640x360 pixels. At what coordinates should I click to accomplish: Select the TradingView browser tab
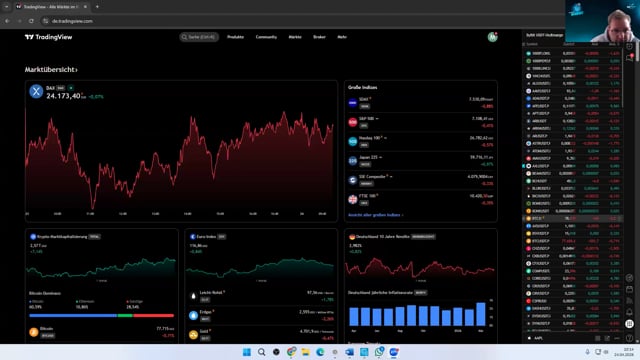tap(52, 7)
